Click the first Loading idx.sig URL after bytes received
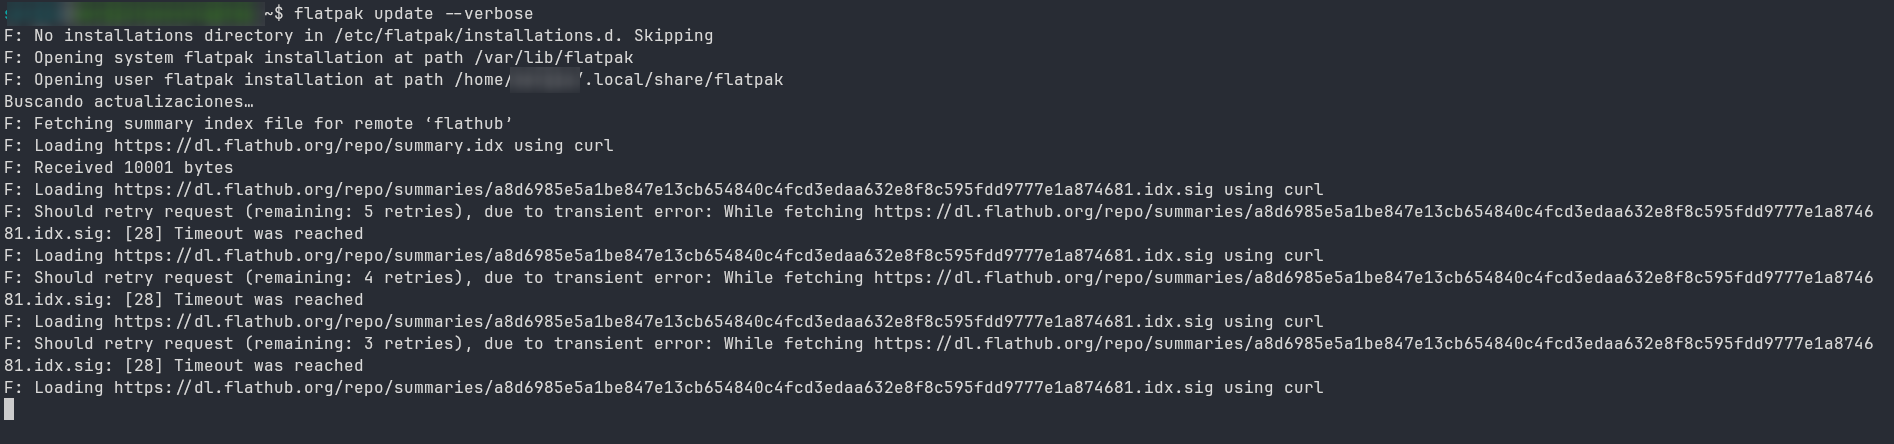The image size is (1894, 444). click(663, 190)
